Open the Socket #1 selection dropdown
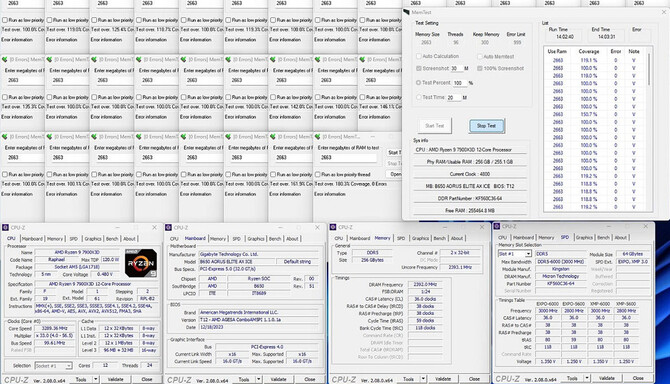 [x=68, y=366]
